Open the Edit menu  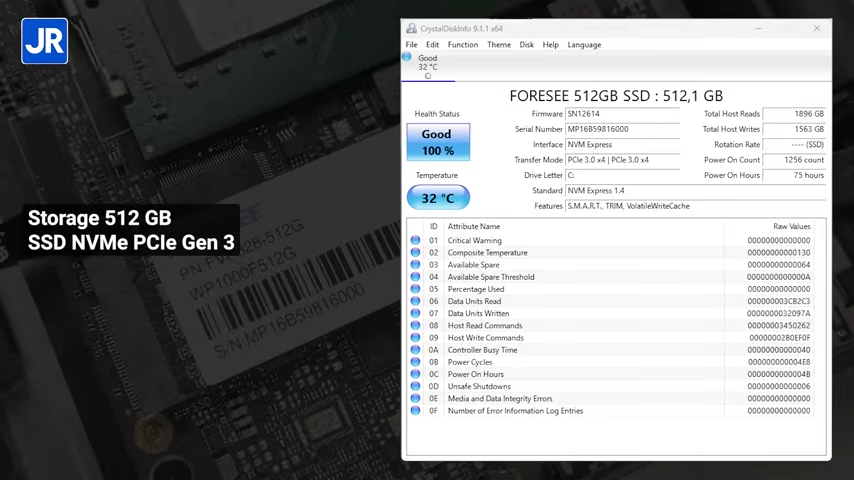tap(432, 45)
